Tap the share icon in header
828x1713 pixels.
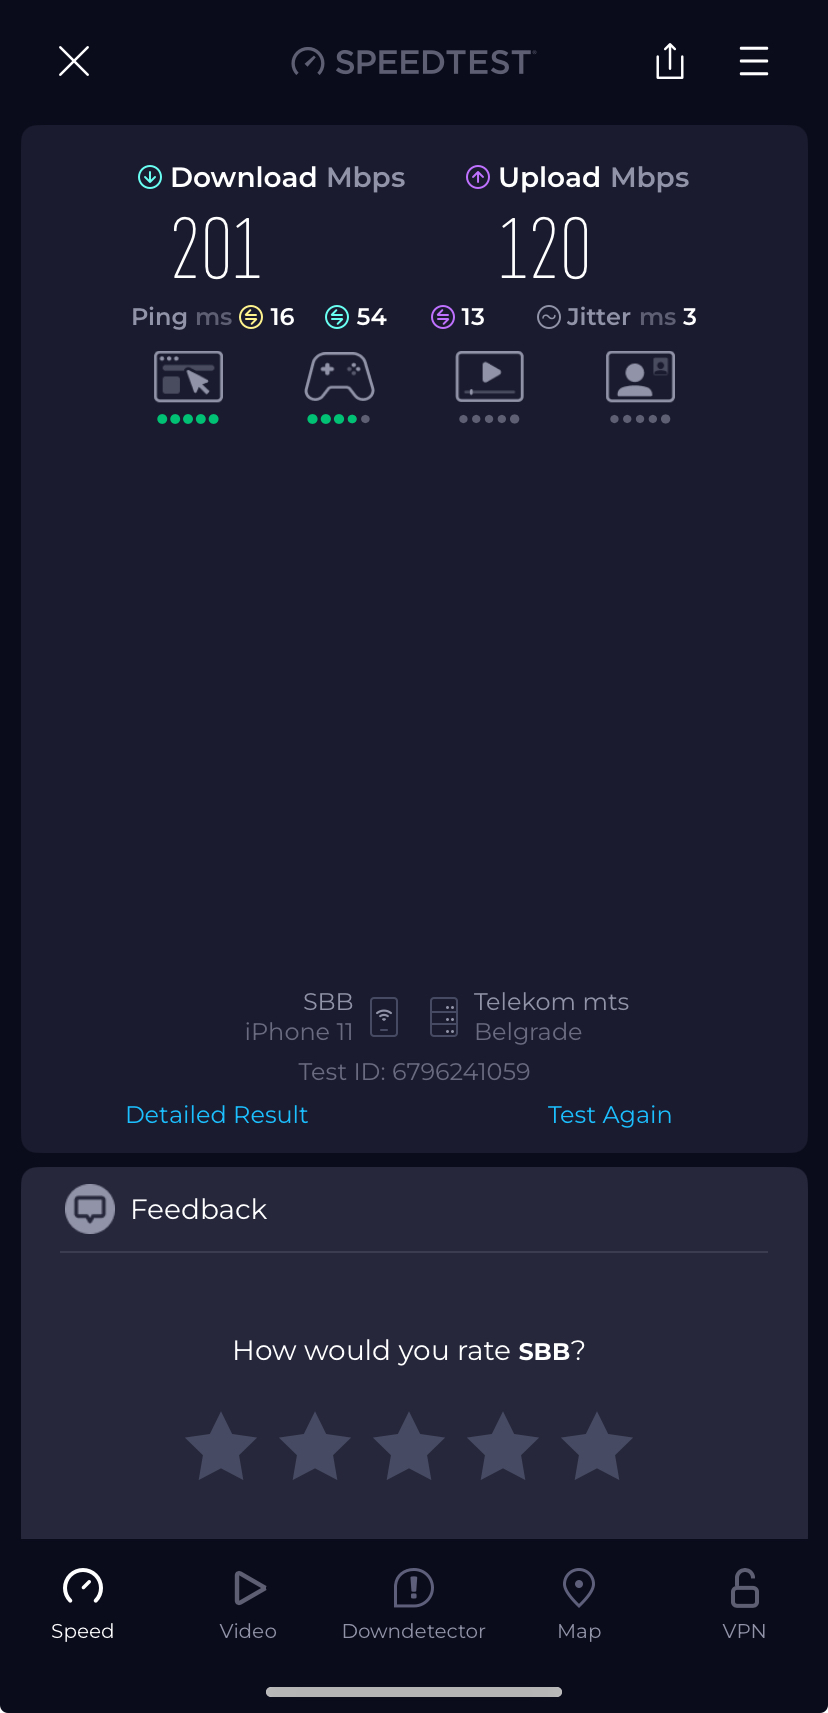pyautogui.click(x=670, y=61)
